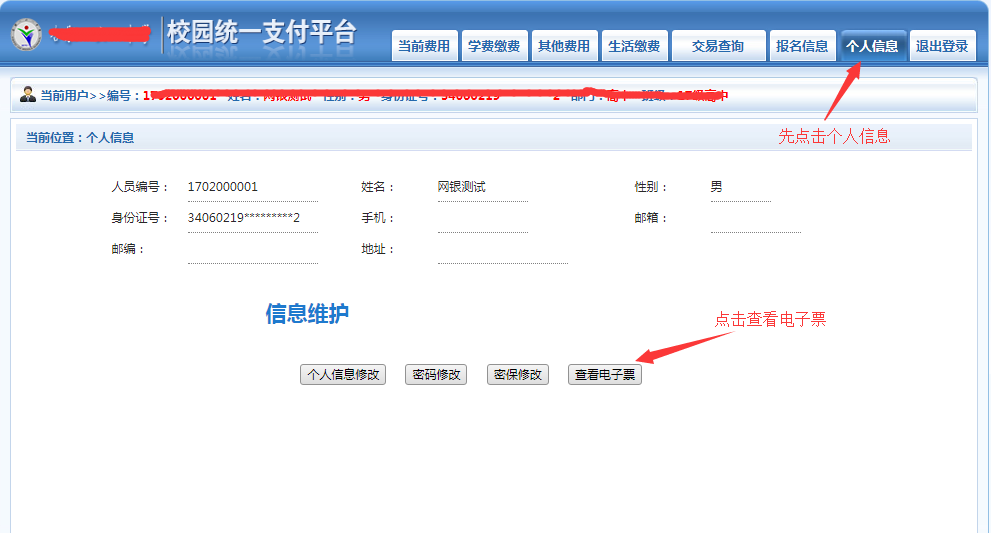
Task: Click the 姓名 field showing 网银测试
Action: [x=462, y=187]
